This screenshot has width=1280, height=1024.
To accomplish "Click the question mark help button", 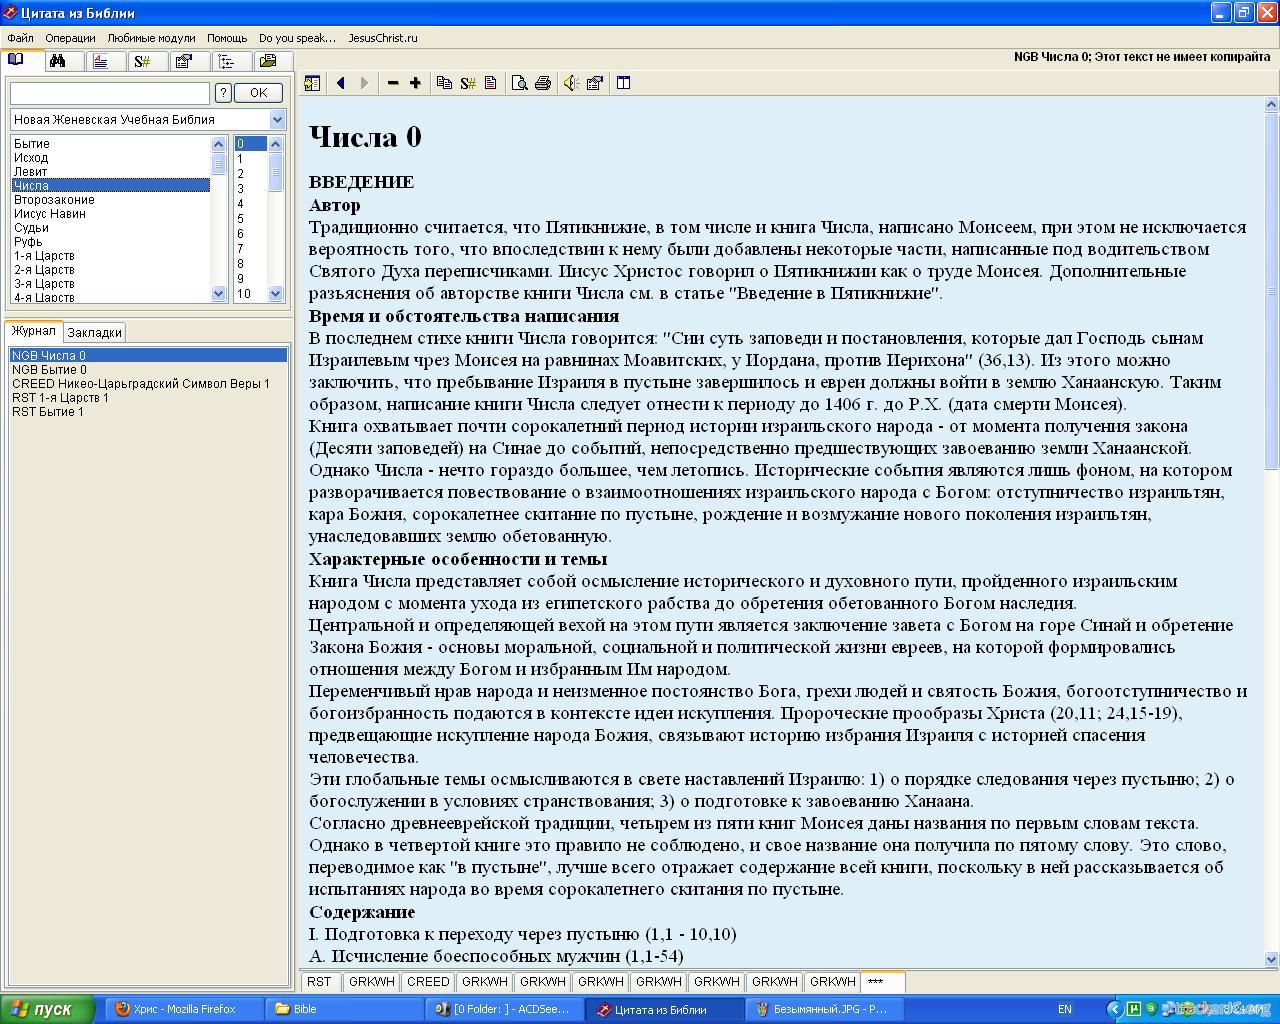I will [223, 93].
